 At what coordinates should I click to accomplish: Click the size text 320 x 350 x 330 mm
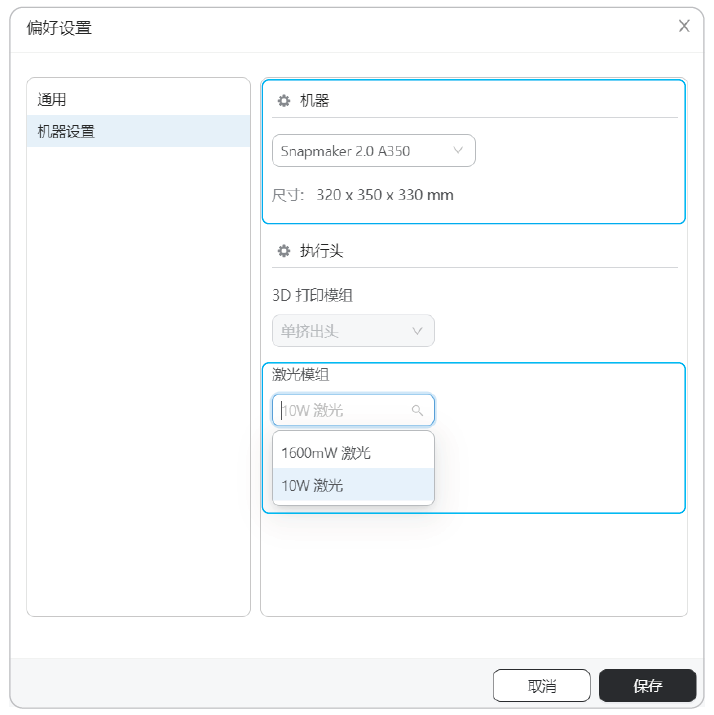pos(385,195)
